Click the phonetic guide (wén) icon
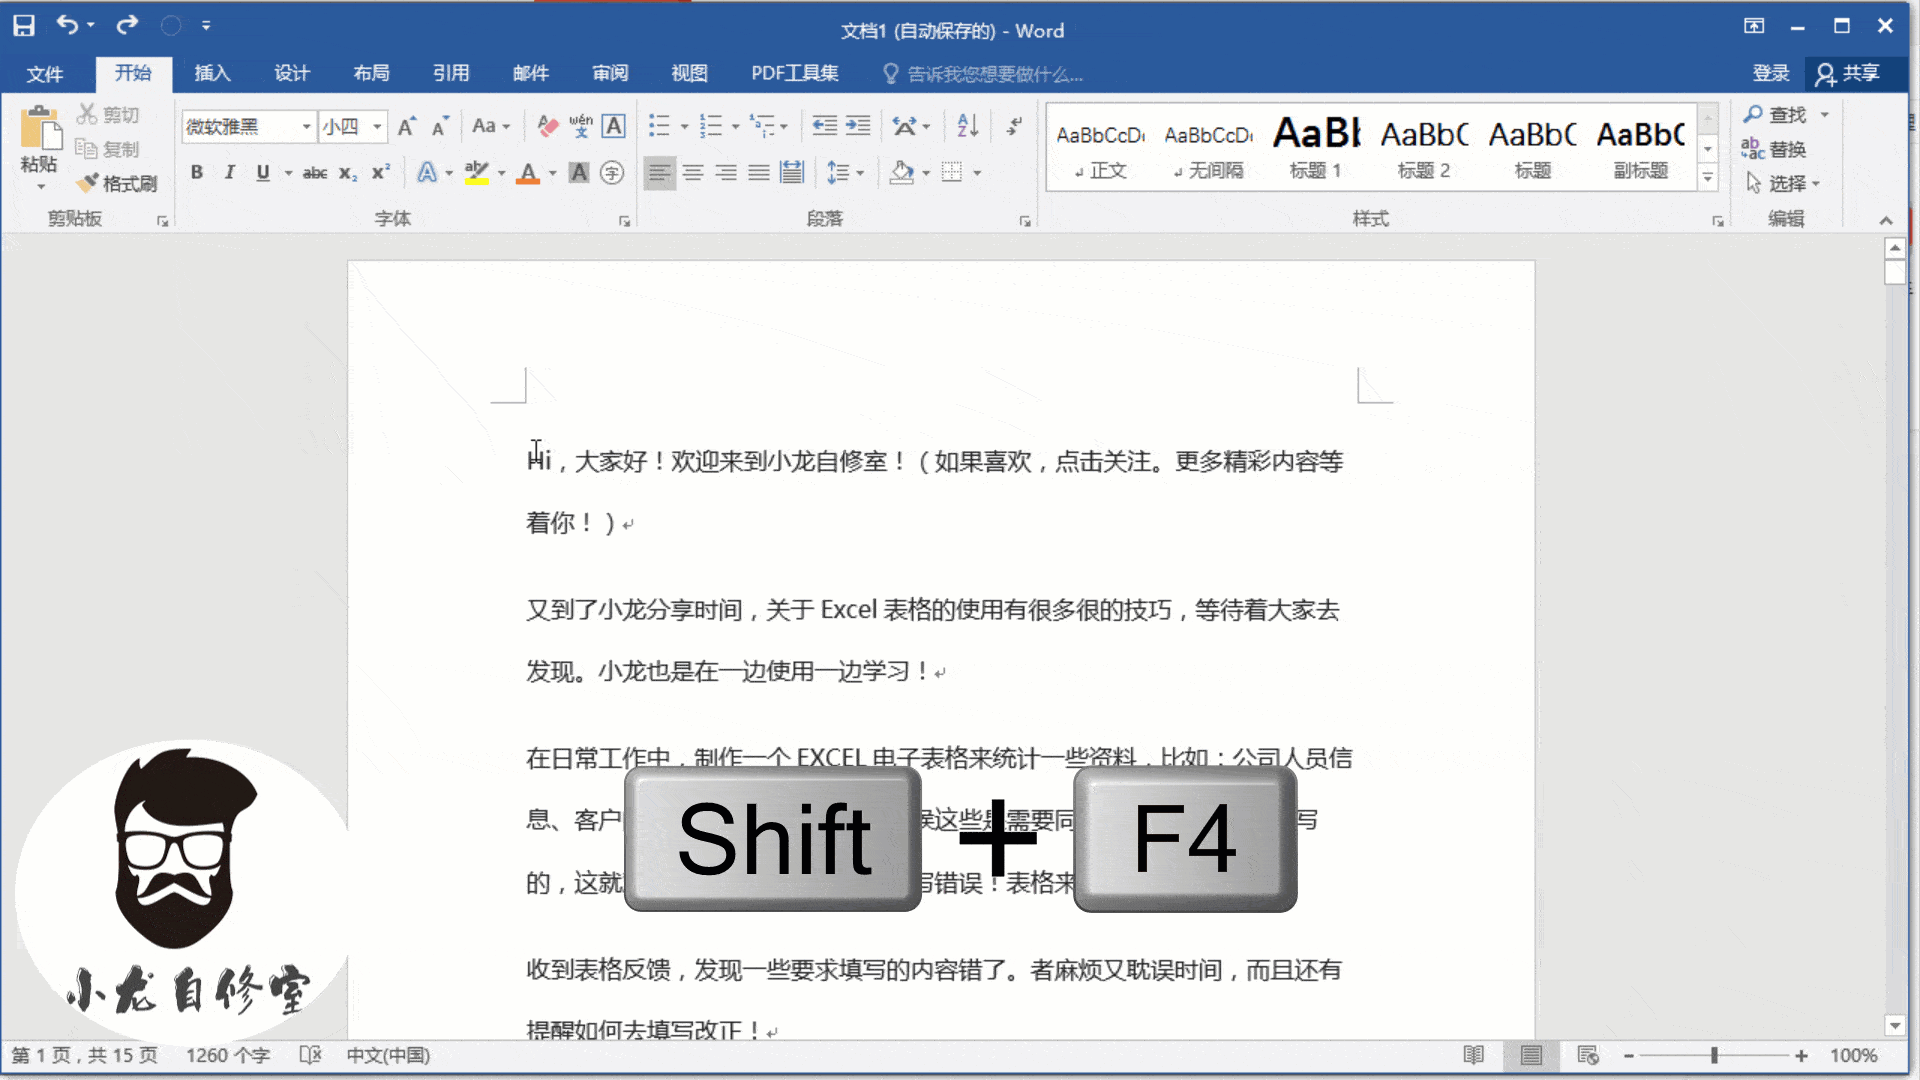The image size is (1920, 1080). point(581,126)
